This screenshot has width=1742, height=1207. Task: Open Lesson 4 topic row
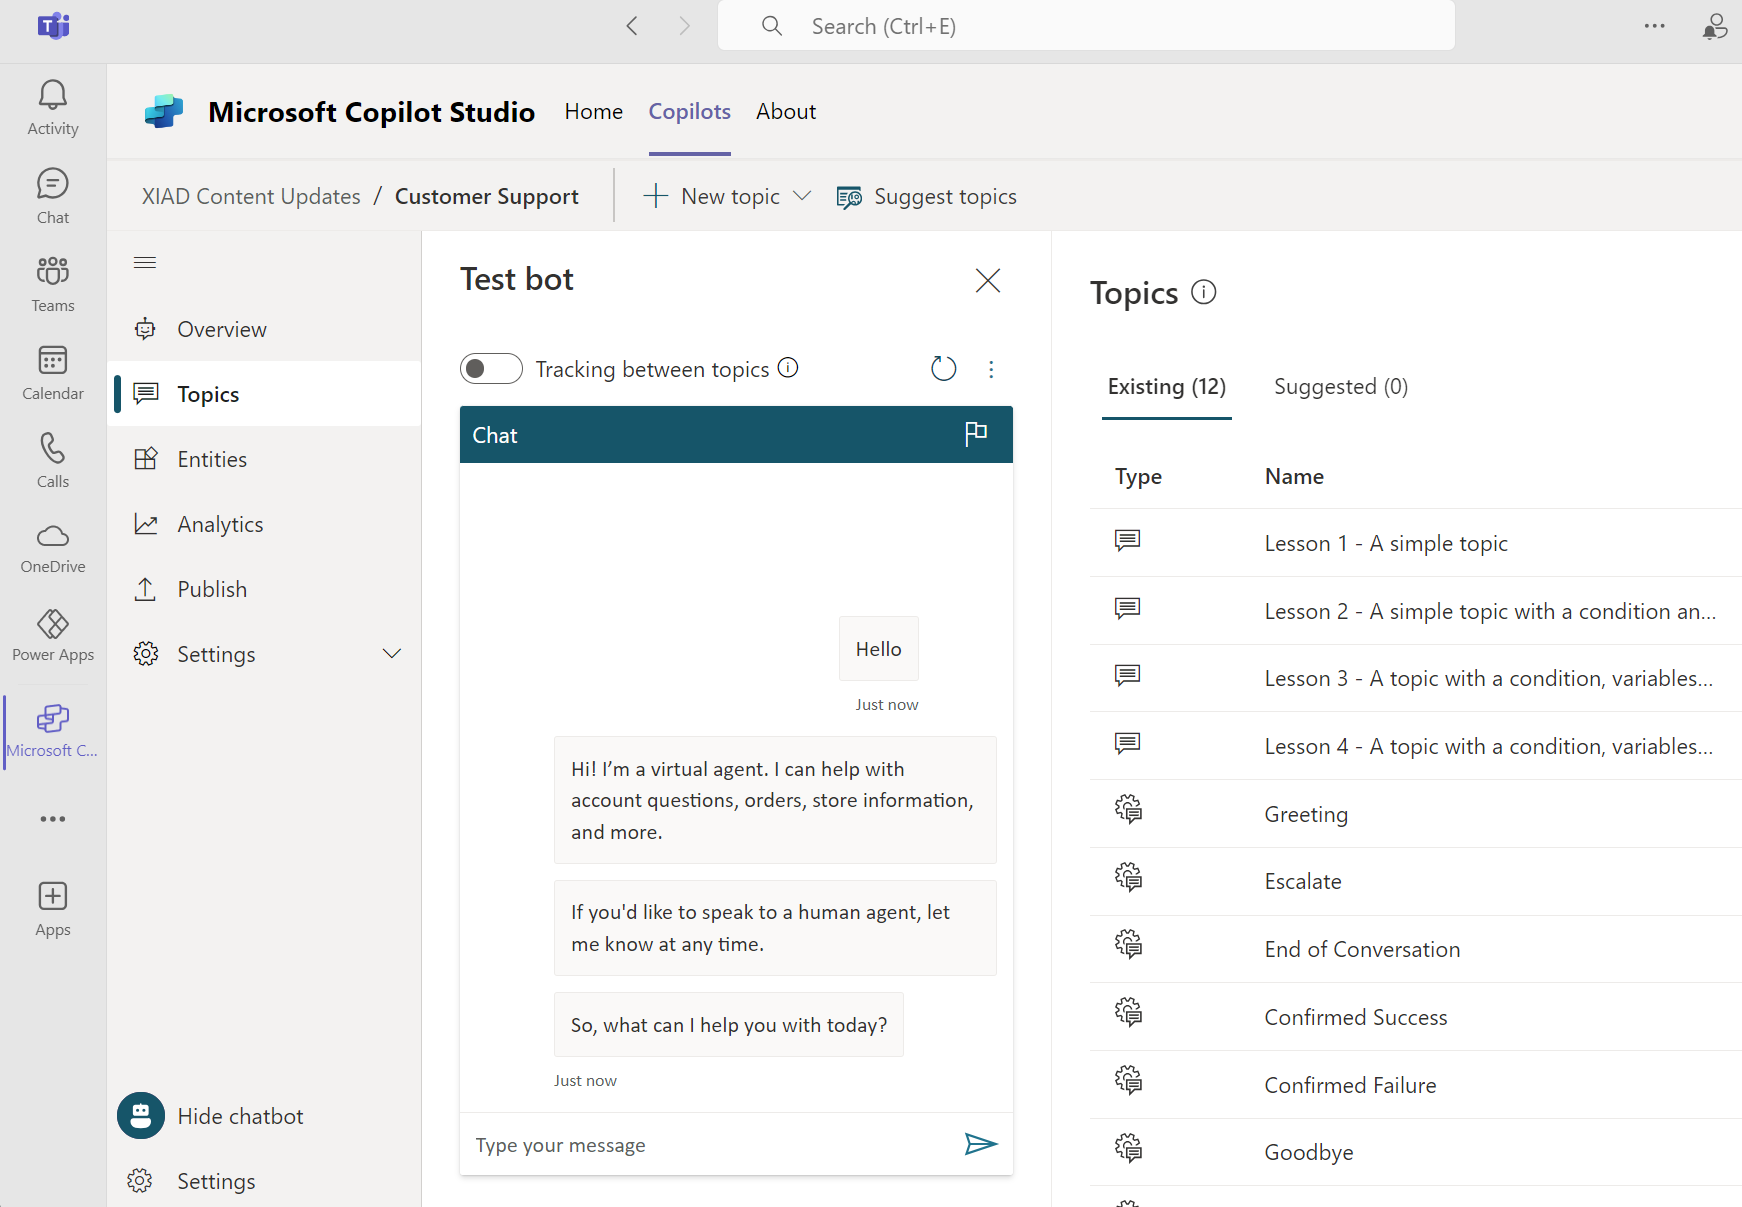coord(1416,746)
